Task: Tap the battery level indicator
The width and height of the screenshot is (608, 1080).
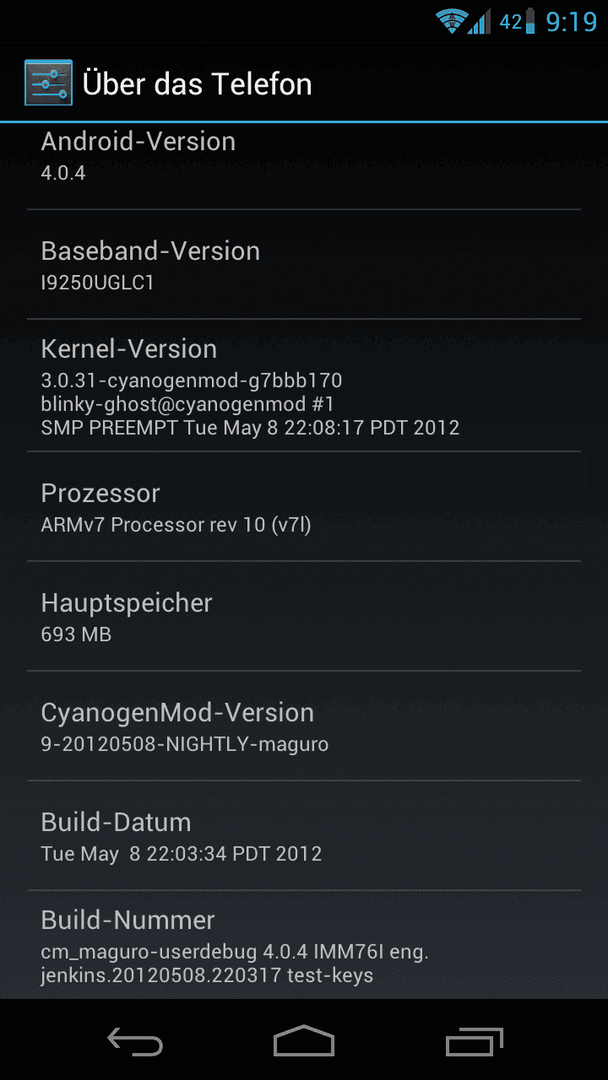Action: [x=530, y=21]
